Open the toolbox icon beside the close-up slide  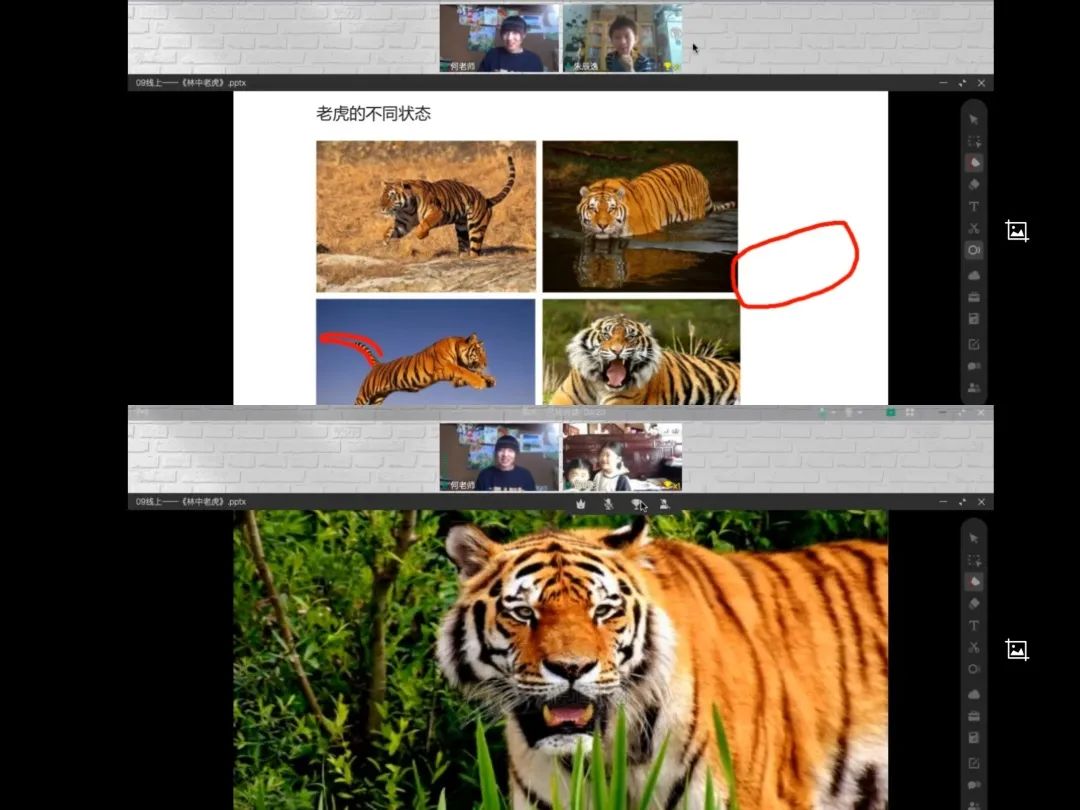coord(974,716)
